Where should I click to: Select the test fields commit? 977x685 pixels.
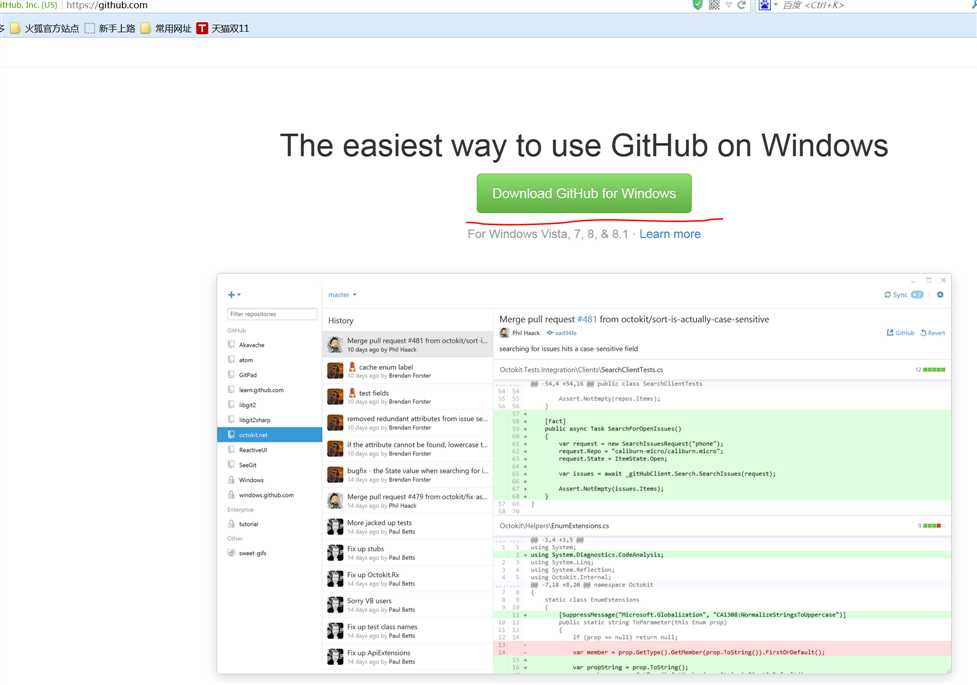(408, 397)
